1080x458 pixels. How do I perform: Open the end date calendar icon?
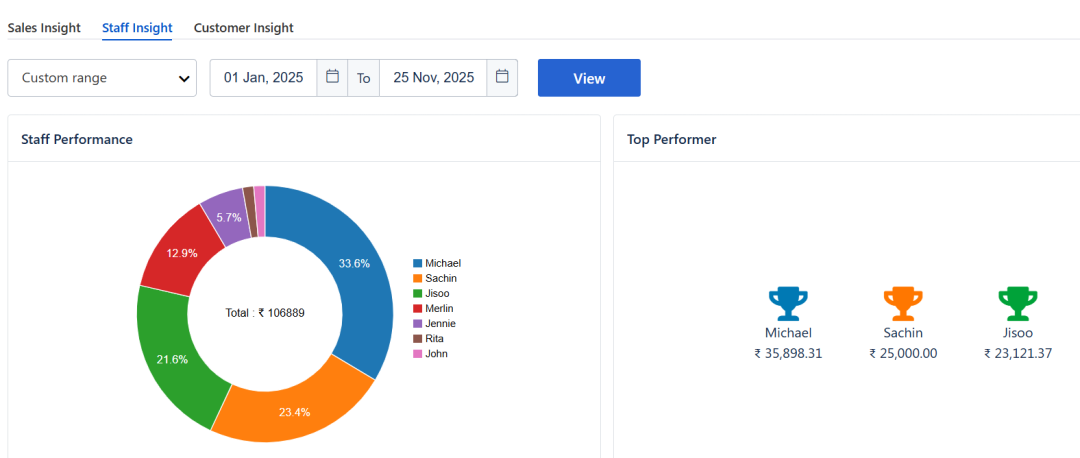[502, 77]
